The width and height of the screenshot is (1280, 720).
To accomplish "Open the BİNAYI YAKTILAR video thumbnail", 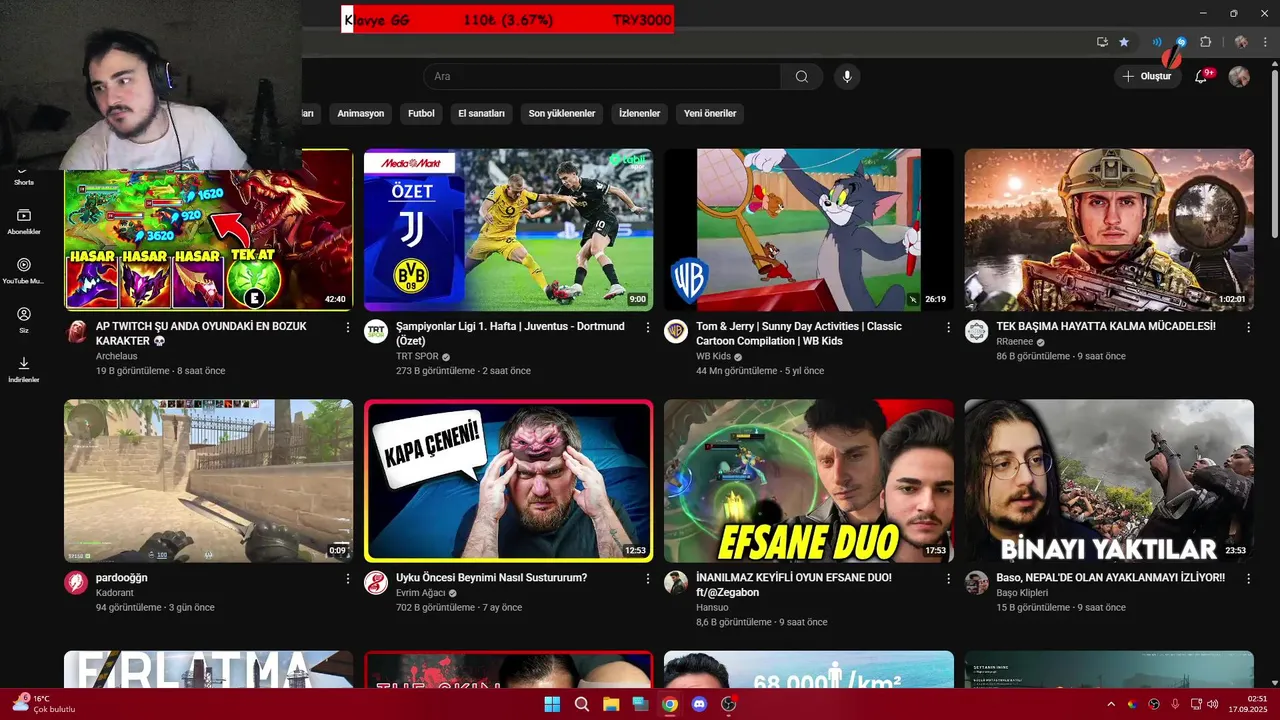I will click(1109, 481).
